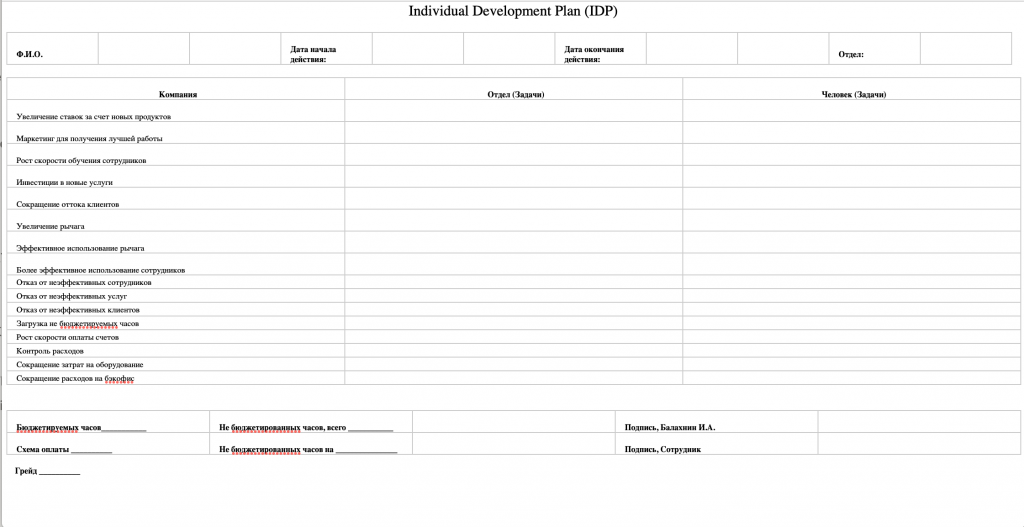This screenshot has height=527, width=1024.
Task: Click the 'Увеличение рычага' row
Action: [514, 221]
